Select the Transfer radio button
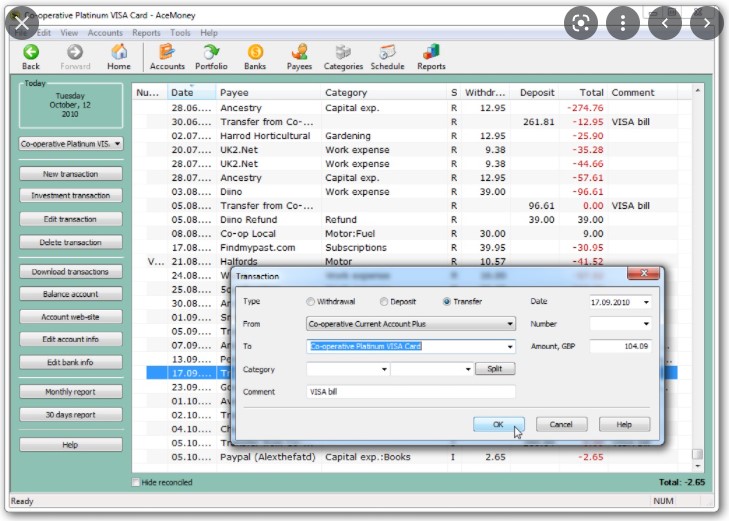Viewport: 729px width, 521px height. (x=446, y=302)
